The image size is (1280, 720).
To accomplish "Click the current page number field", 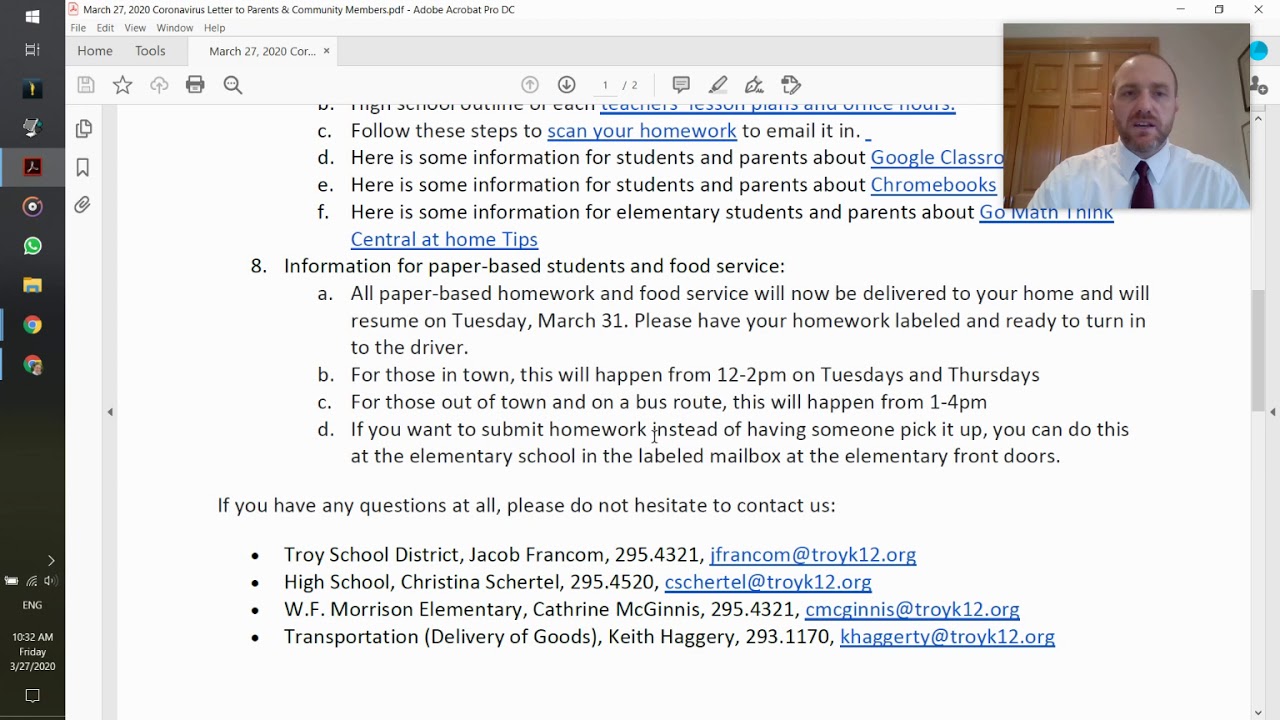I will point(605,85).
